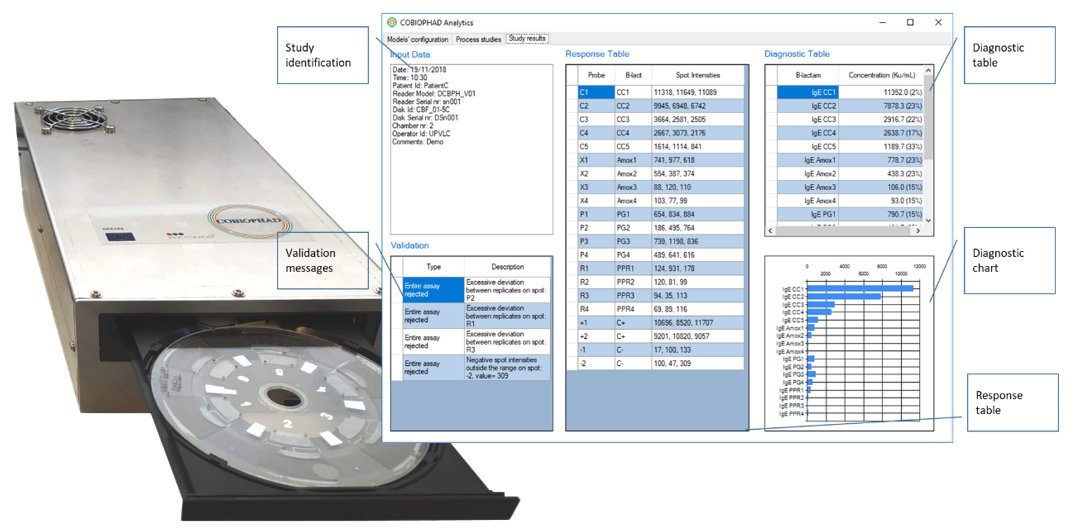Click spot intensities 100, 47, 309
Viewport: 1079px width, 528px height.
pyautogui.click(x=697, y=363)
